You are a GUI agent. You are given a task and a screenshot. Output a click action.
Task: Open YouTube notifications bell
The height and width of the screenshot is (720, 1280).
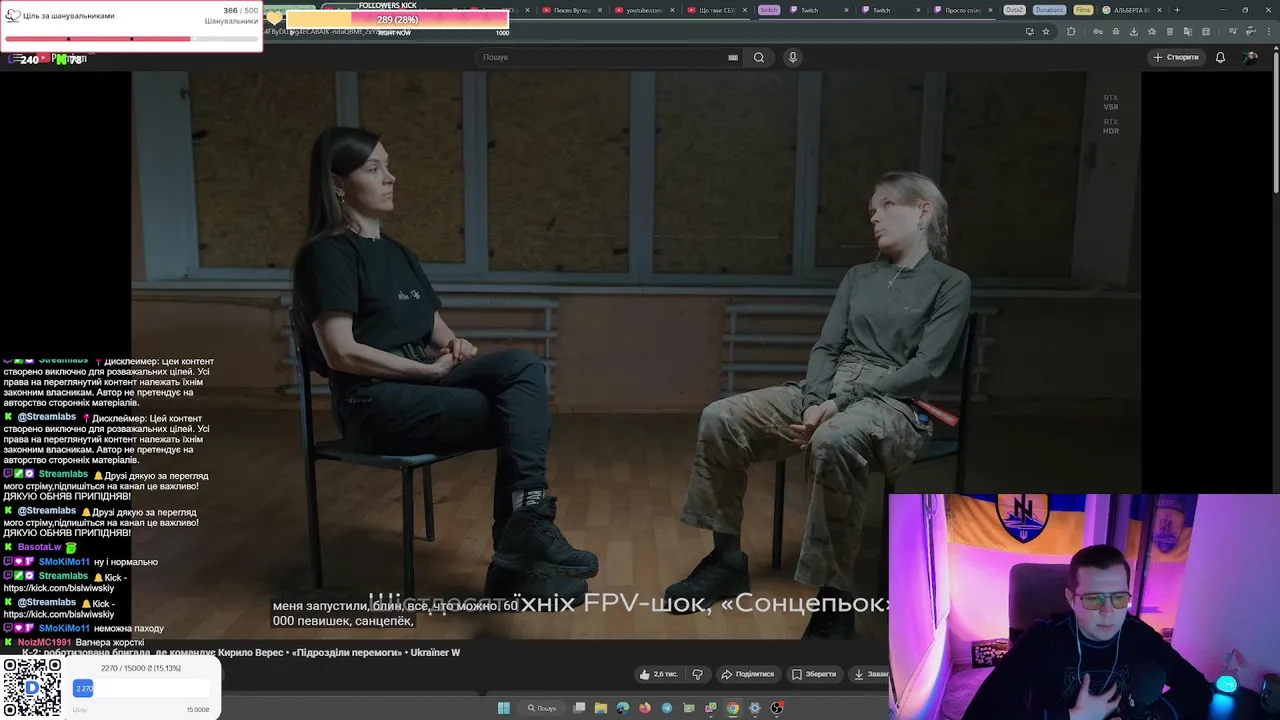(1220, 57)
